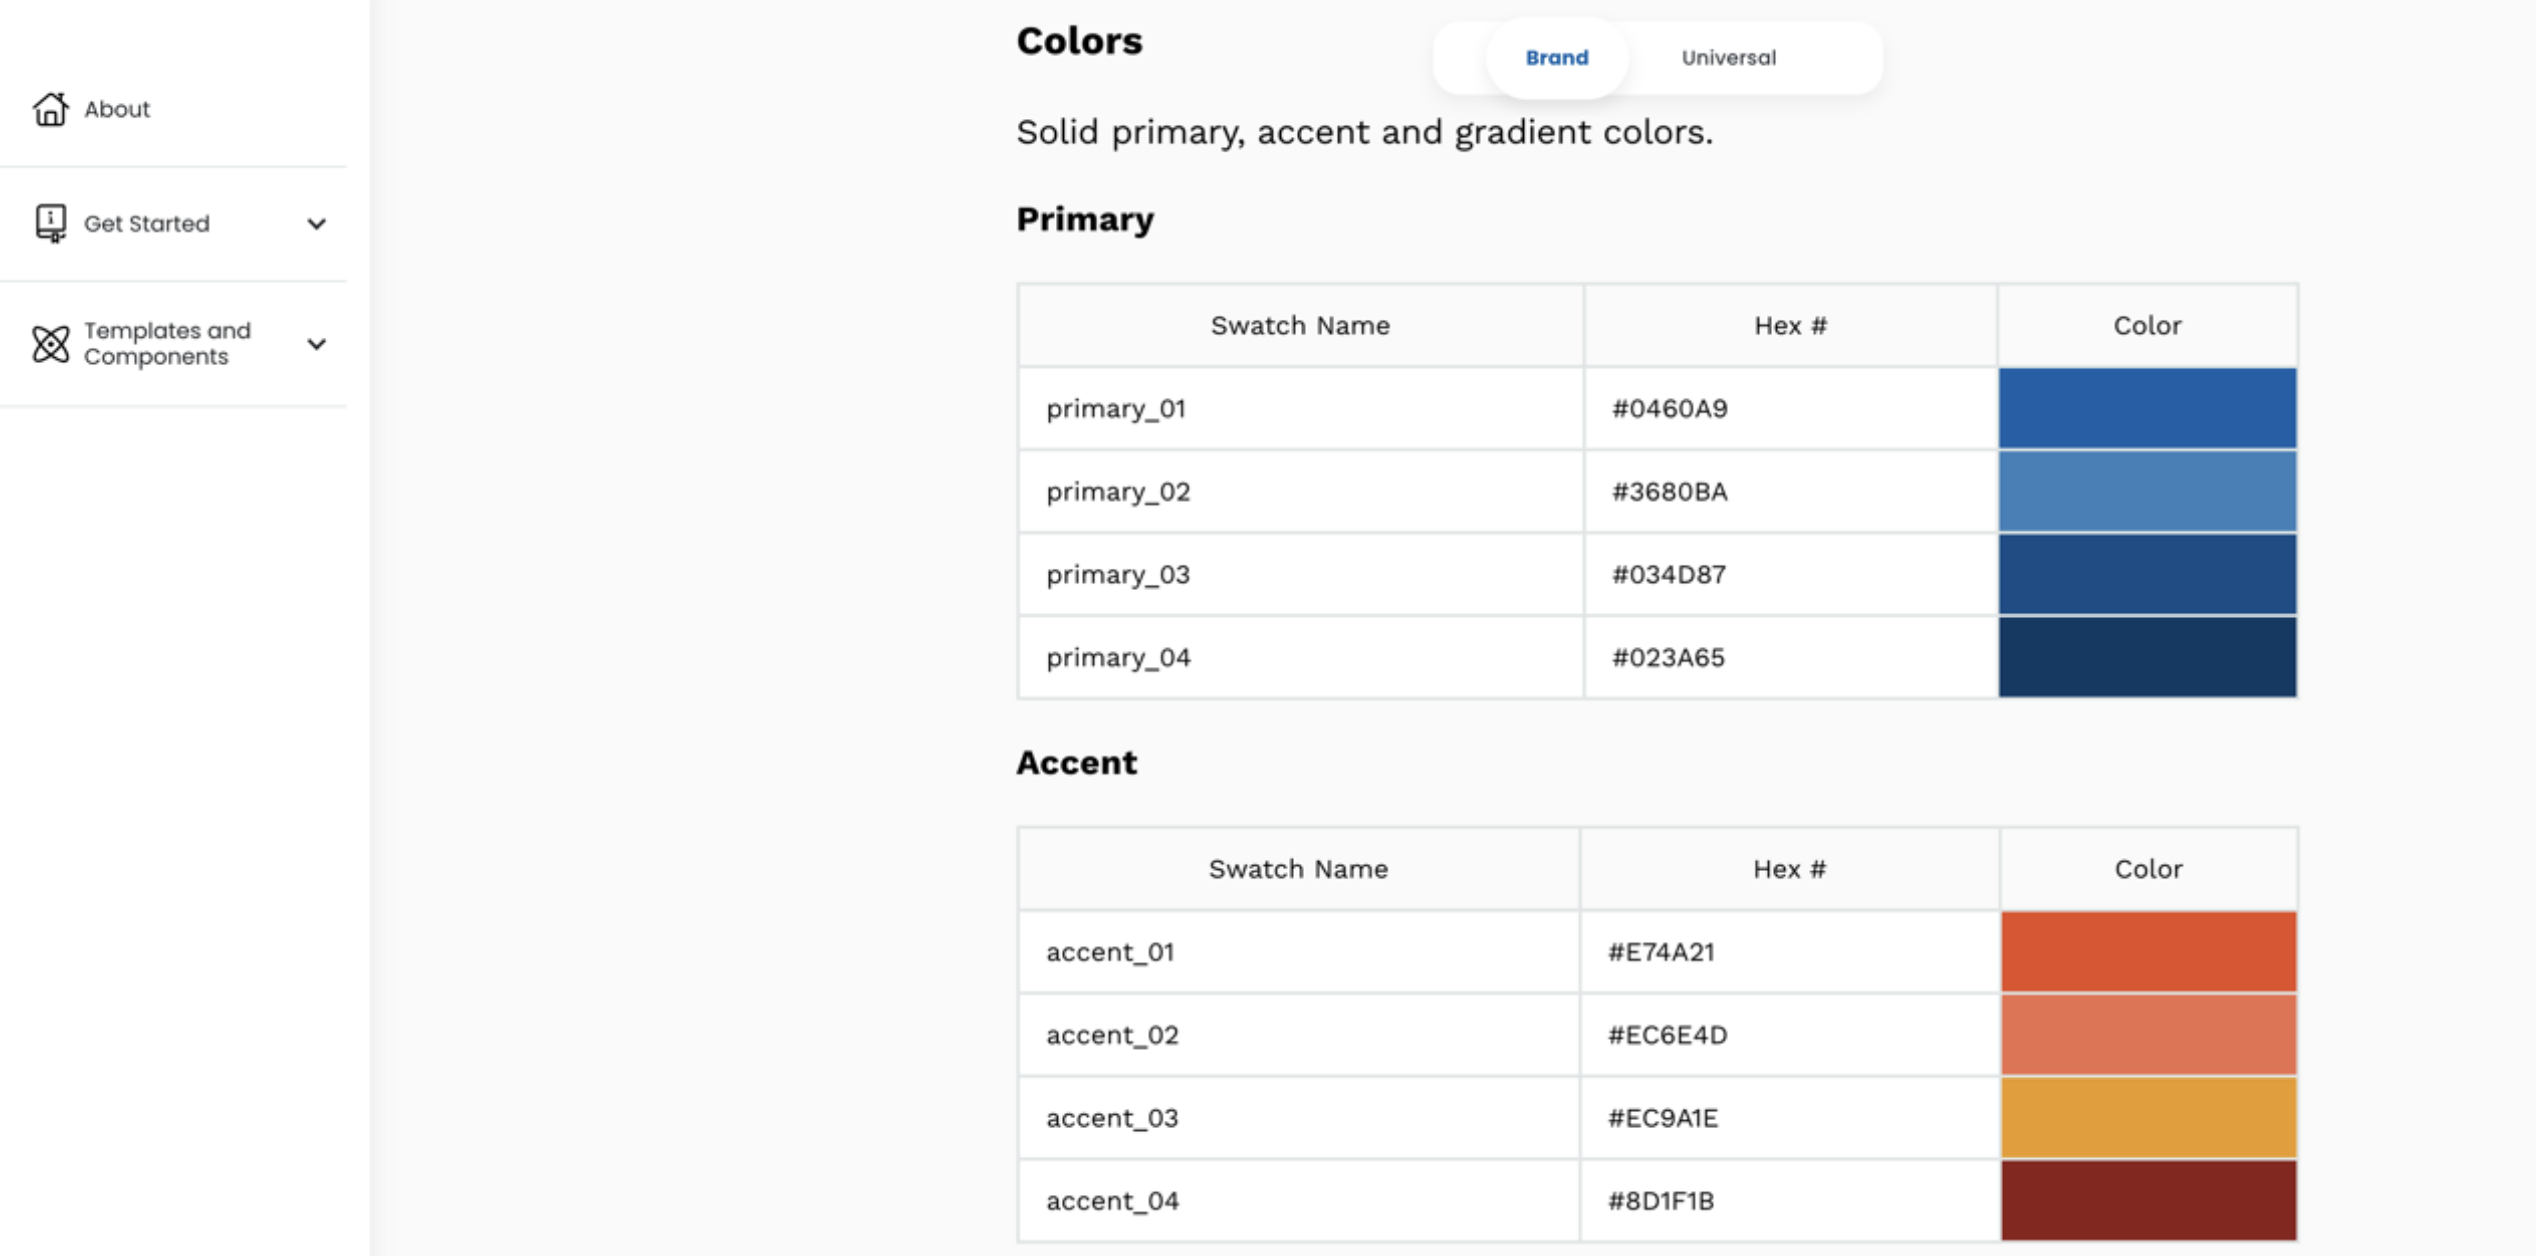Select the accent_02 salmon color swatch
The image size is (2536, 1256).
2146,1034
